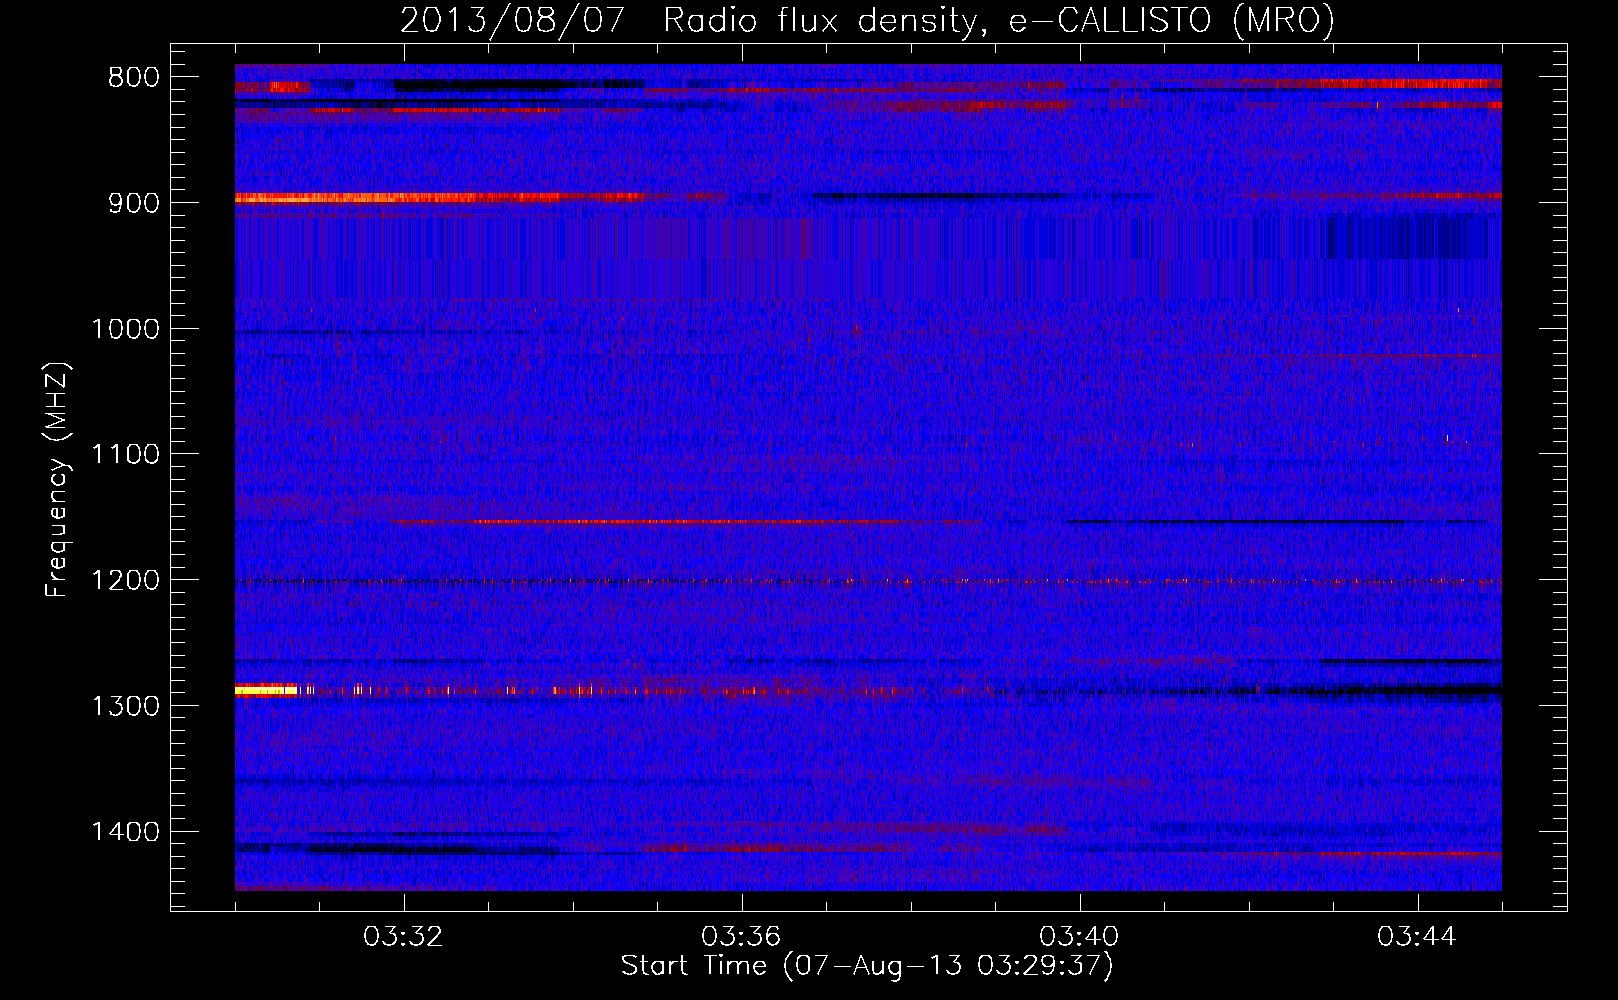The width and height of the screenshot is (1618, 1000).
Task: Click the 800 frequency tick label
Action: point(134,78)
